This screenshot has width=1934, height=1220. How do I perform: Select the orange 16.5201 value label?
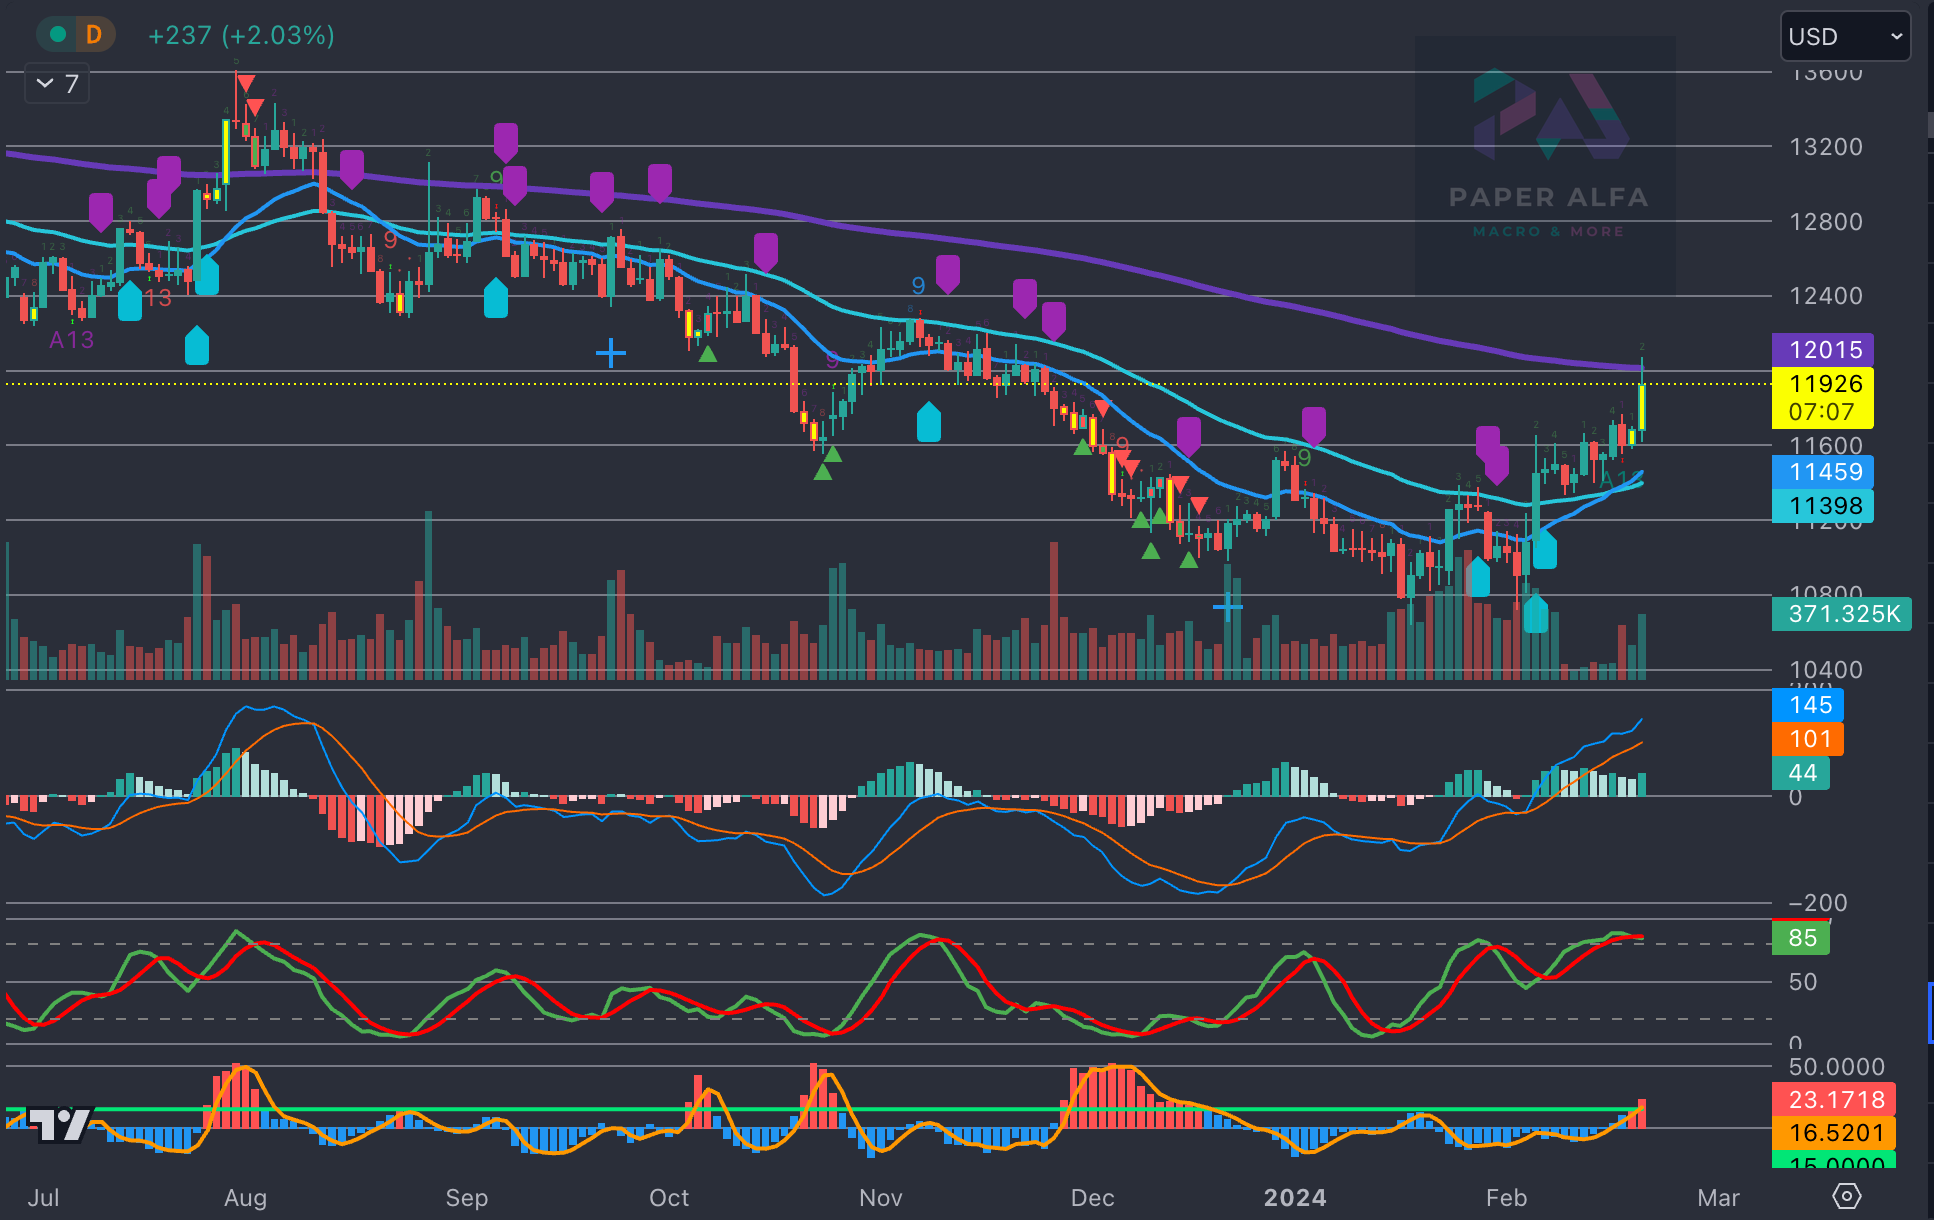[1834, 1133]
